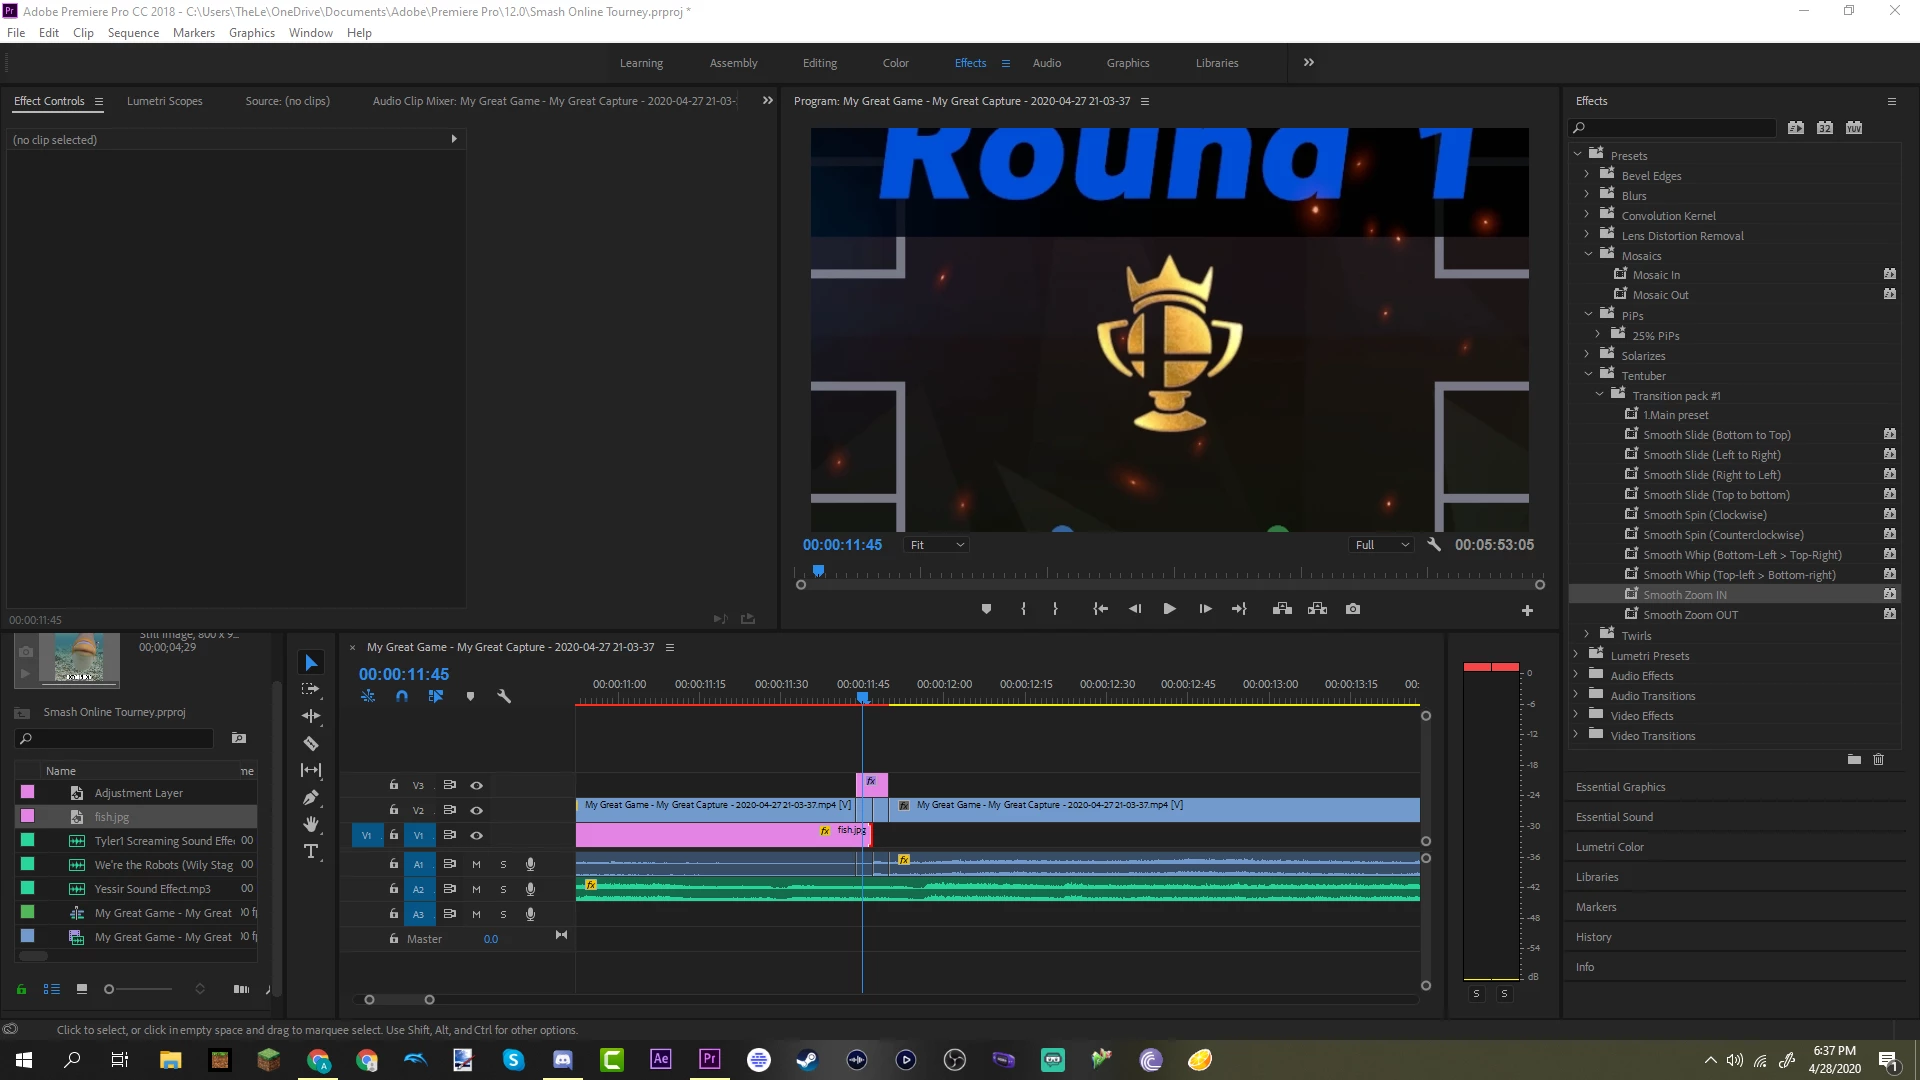
Task: Select the Pen tool in toolbar
Action: coord(311,798)
